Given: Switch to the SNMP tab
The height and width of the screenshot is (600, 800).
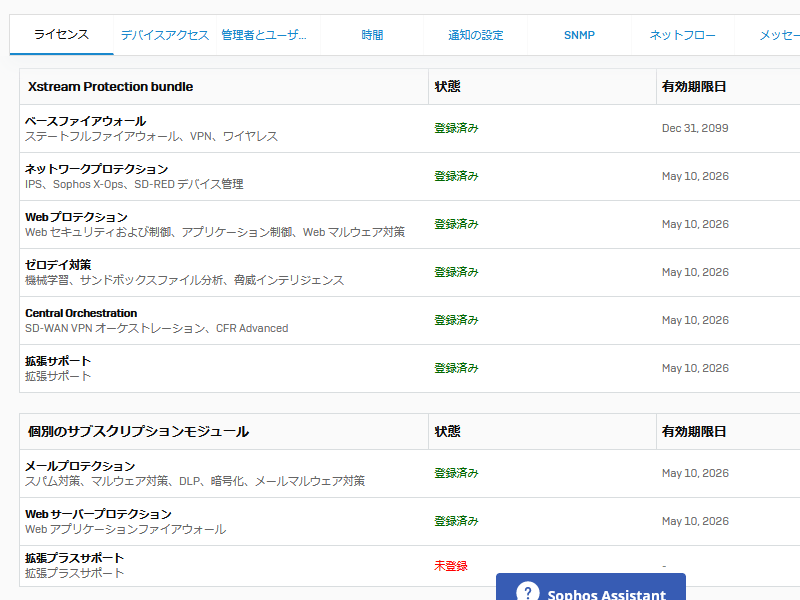Looking at the screenshot, I should pyautogui.click(x=579, y=35).
